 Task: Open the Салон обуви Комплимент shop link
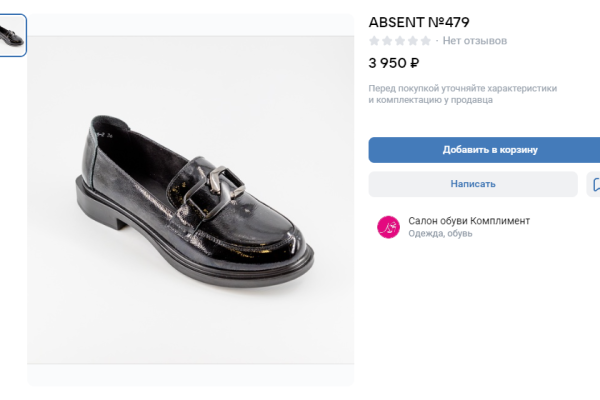click(469, 220)
